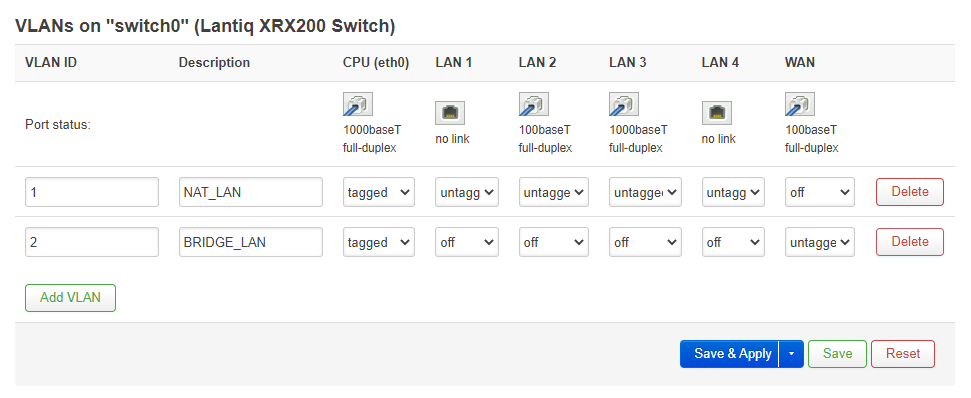Click the LAN 4 no link port icon

coord(716,113)
